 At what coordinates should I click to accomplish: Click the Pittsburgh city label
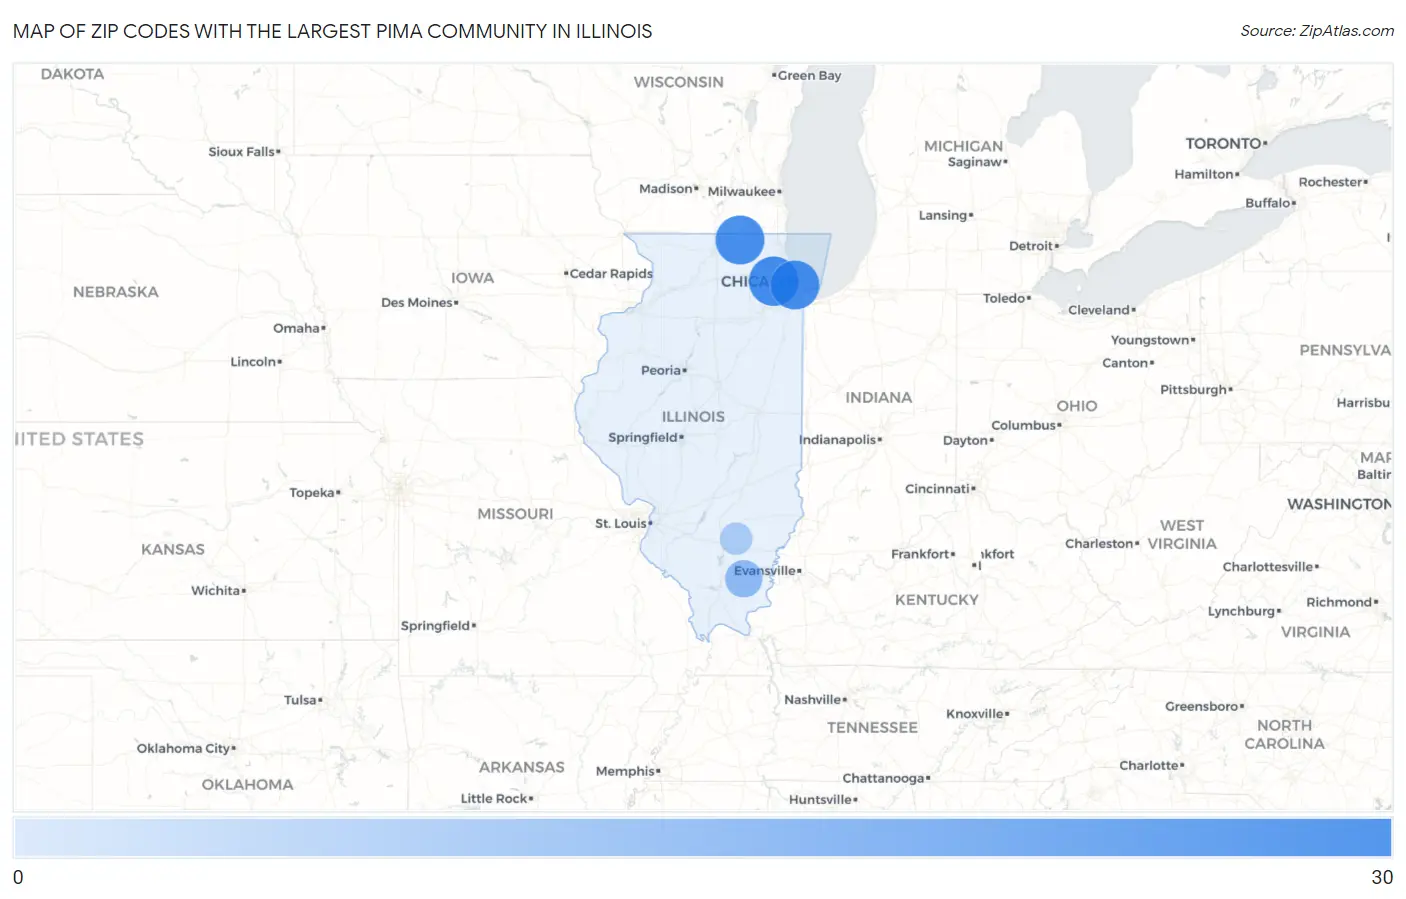point(1195,389)
